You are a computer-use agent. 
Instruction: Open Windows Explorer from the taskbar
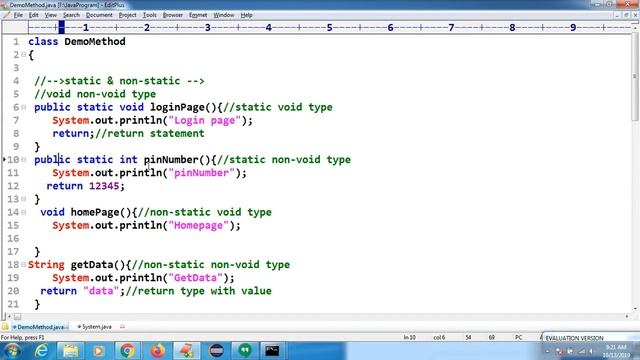pyautogui.click(x=70, y=351)
